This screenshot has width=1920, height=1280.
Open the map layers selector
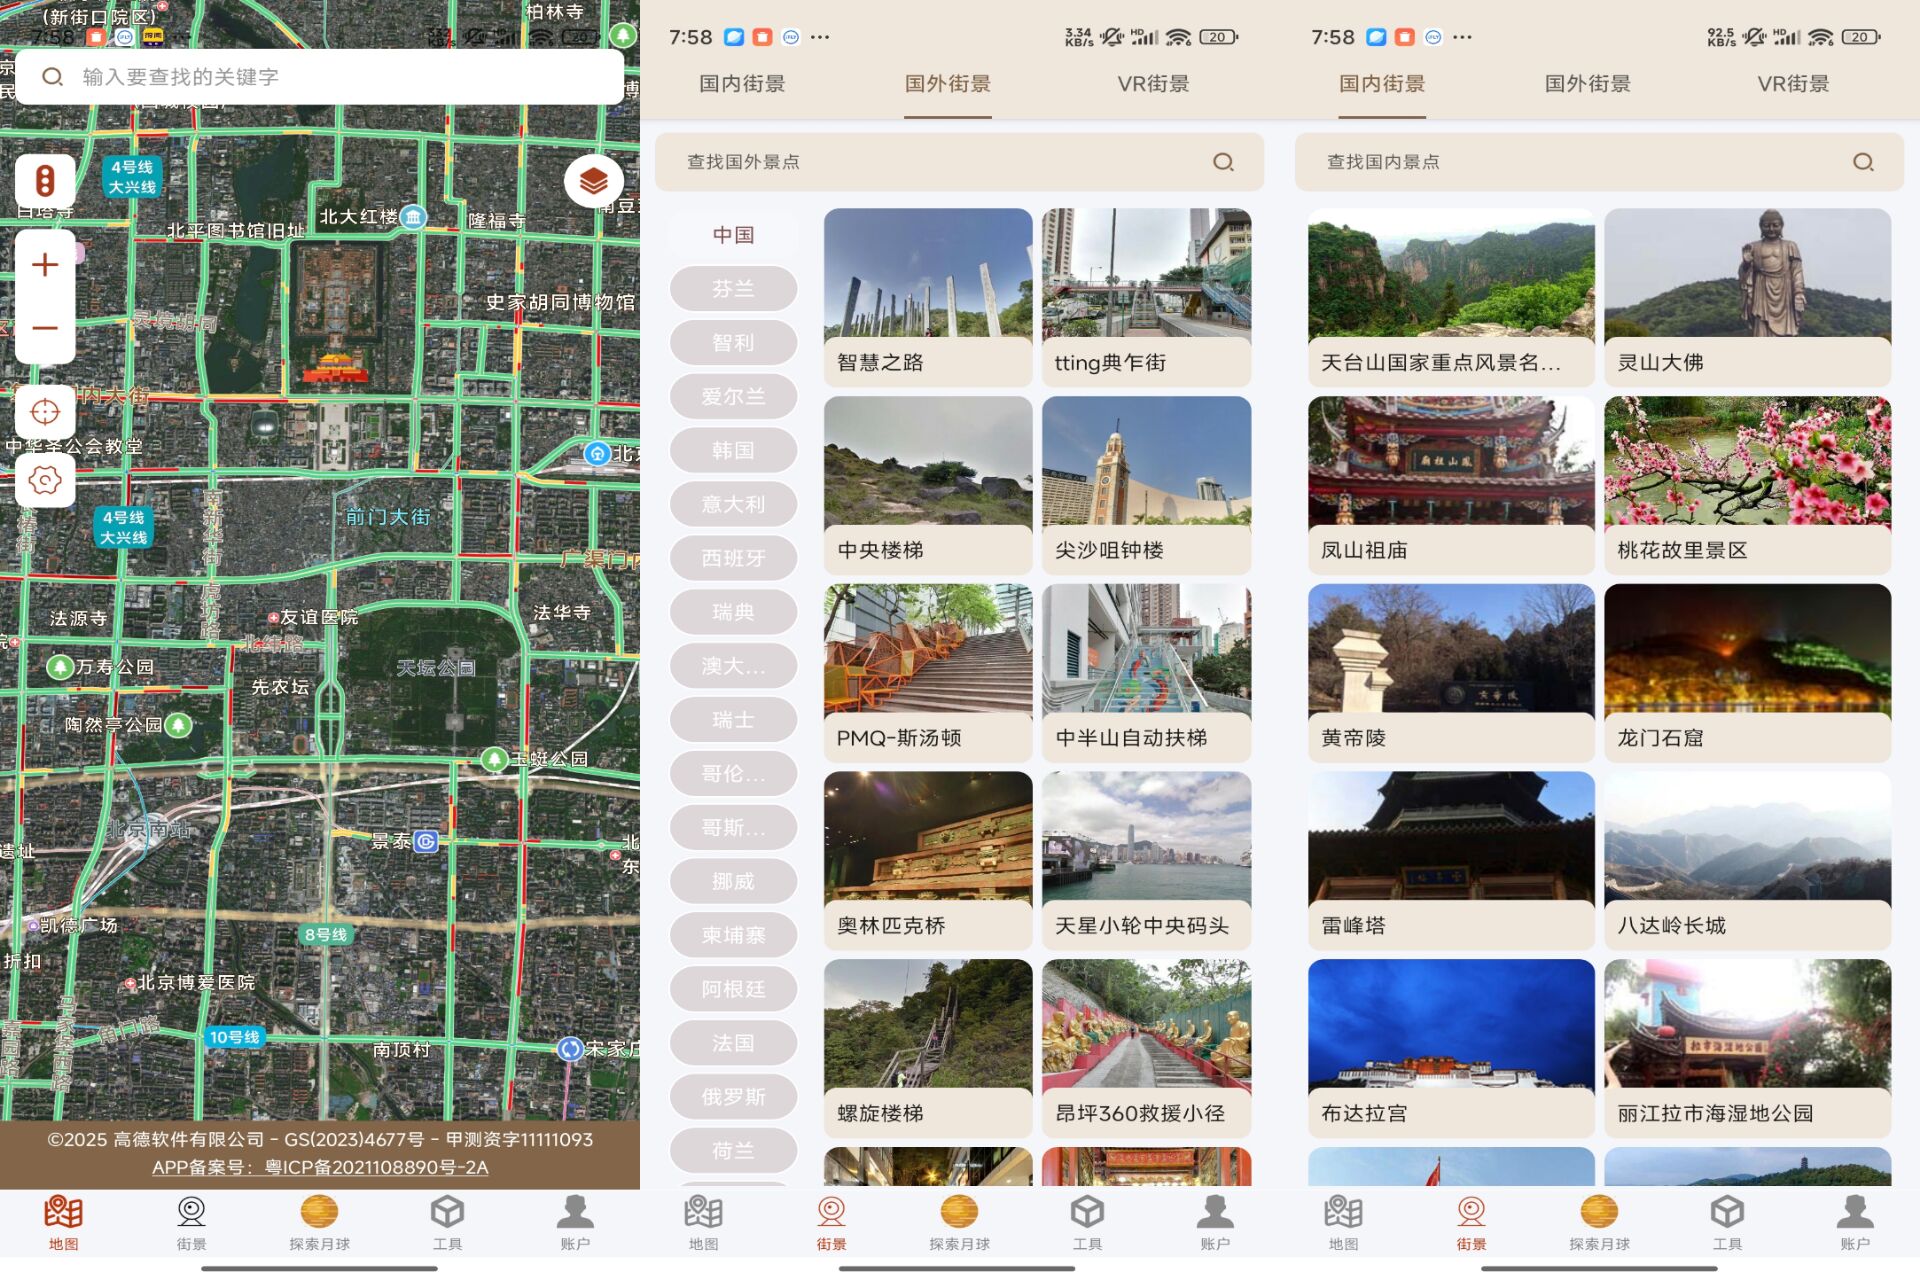click(x=593, y=181)
